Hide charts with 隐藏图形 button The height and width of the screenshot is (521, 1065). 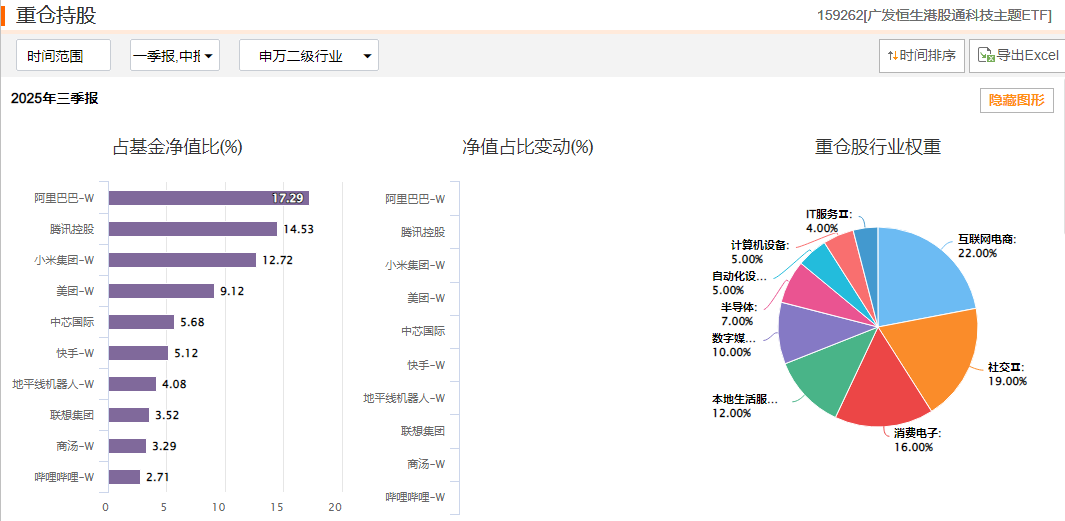(x=1016, y=101)
